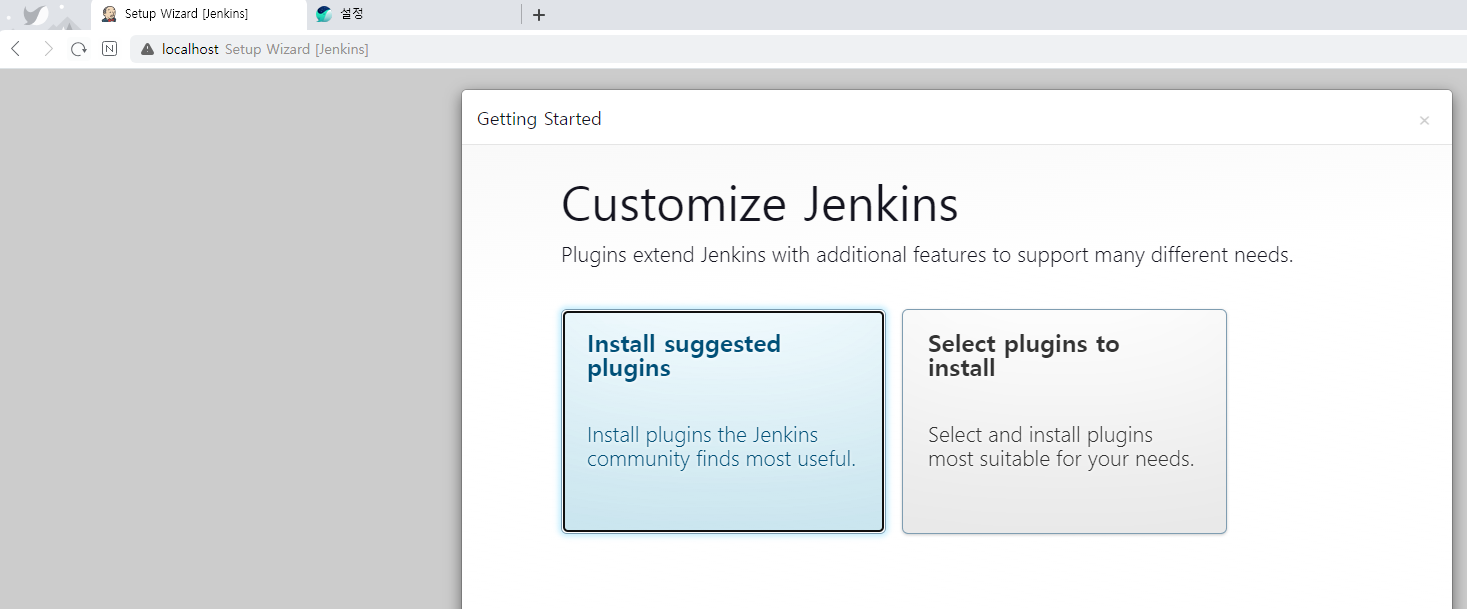Click the Jenkins favicon on first tab

click(x=109, y=14)
